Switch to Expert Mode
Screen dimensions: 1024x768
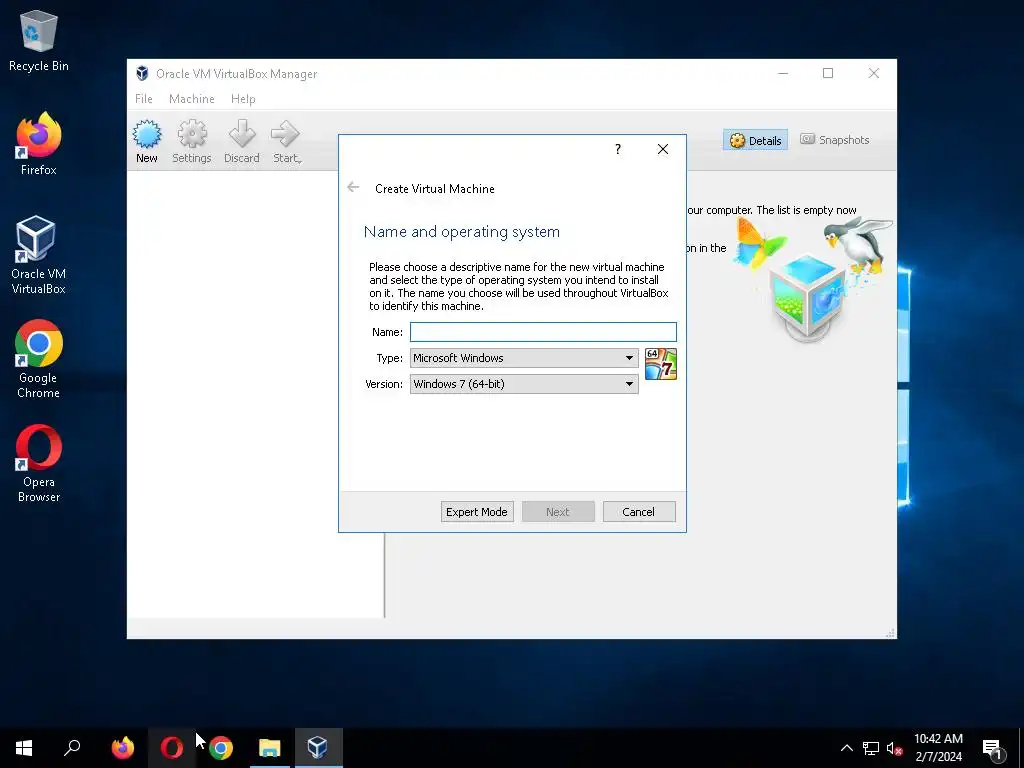point(477,512)
